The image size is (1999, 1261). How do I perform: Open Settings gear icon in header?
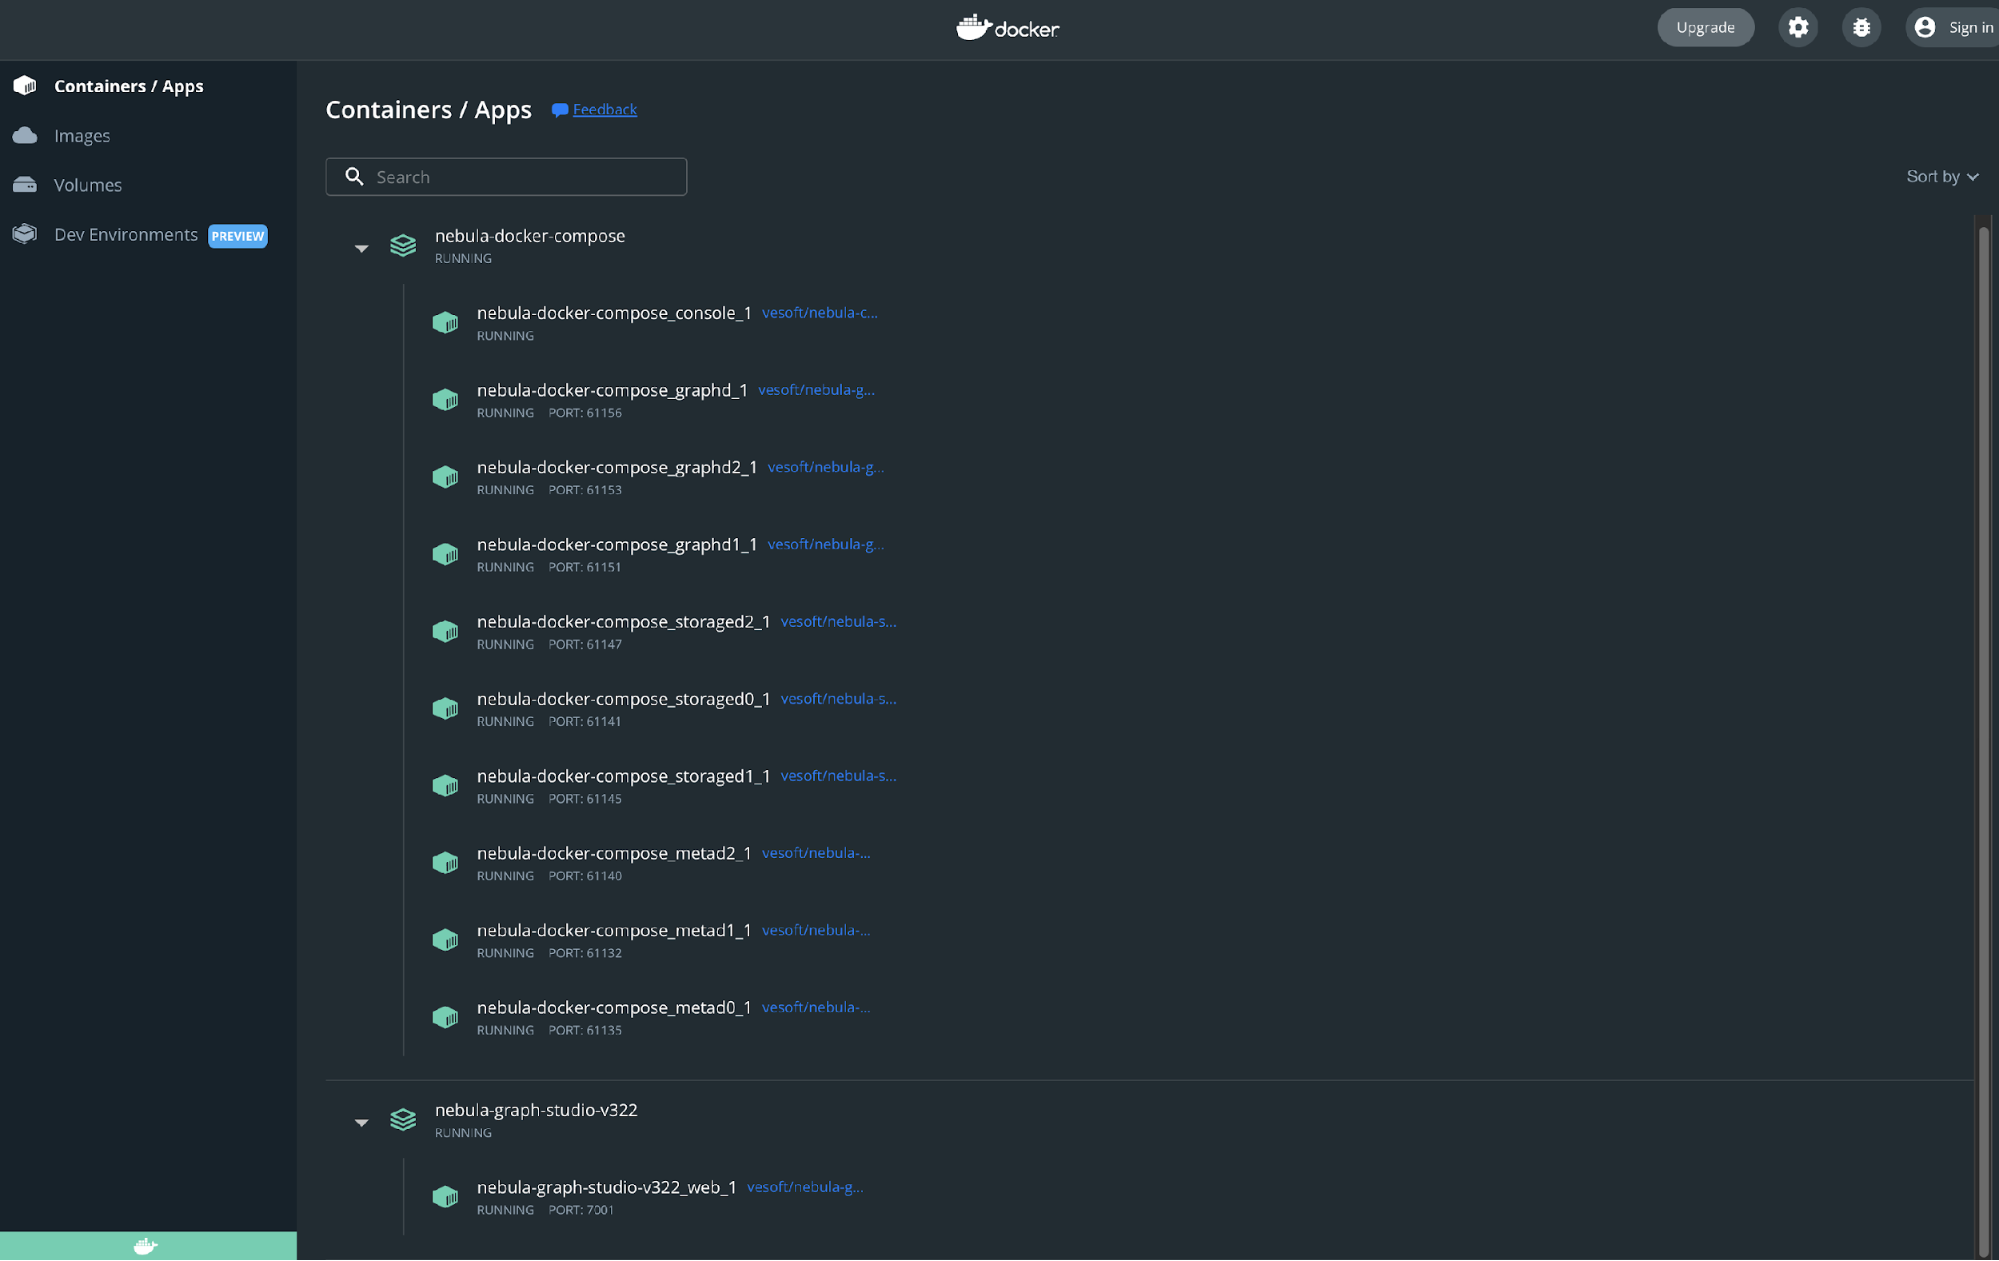[x=1798, y=27]
